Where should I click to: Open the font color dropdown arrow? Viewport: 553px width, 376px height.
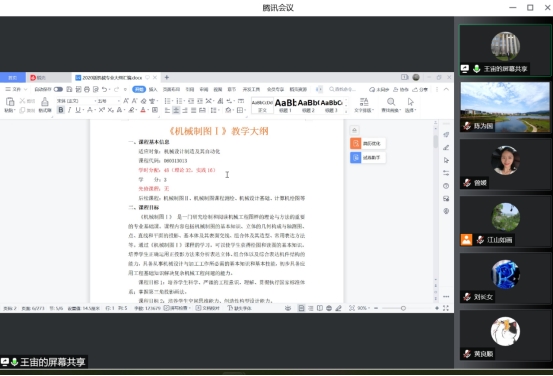(147, 110)
